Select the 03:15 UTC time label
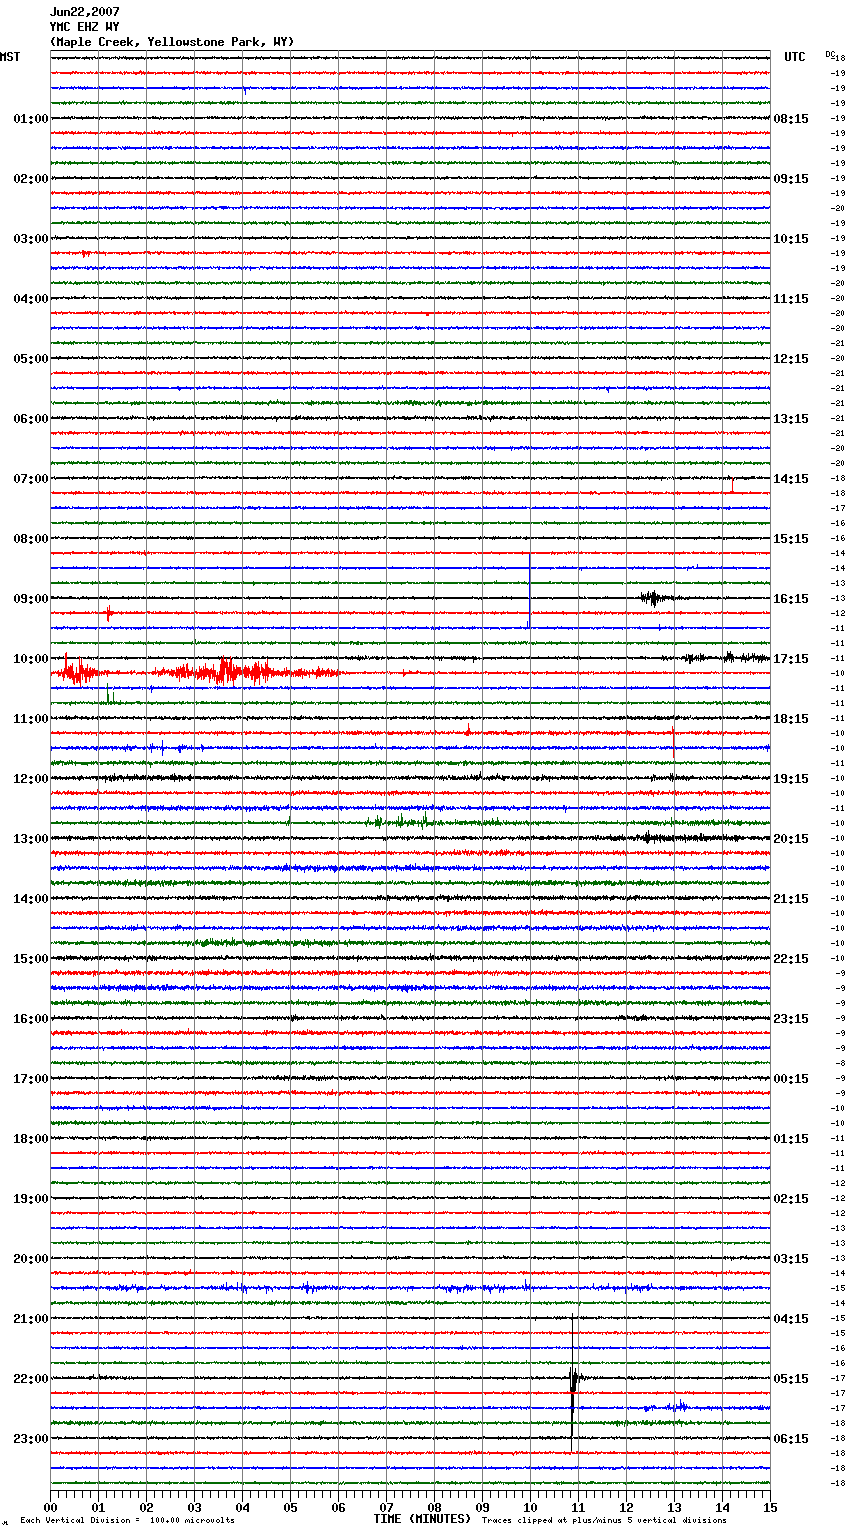Image resolution: width=850 pixels, height=1534 pixels. [x=791, y=1259]
